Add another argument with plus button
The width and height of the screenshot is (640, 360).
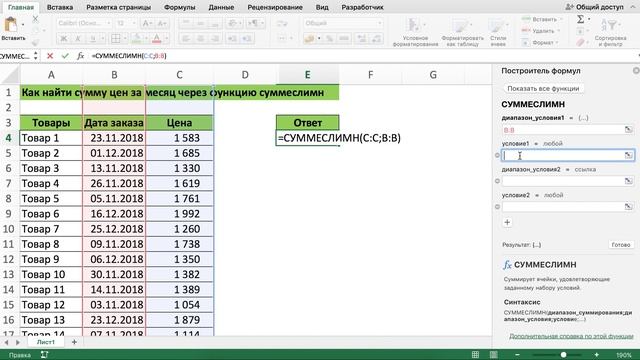click(507, 222)
